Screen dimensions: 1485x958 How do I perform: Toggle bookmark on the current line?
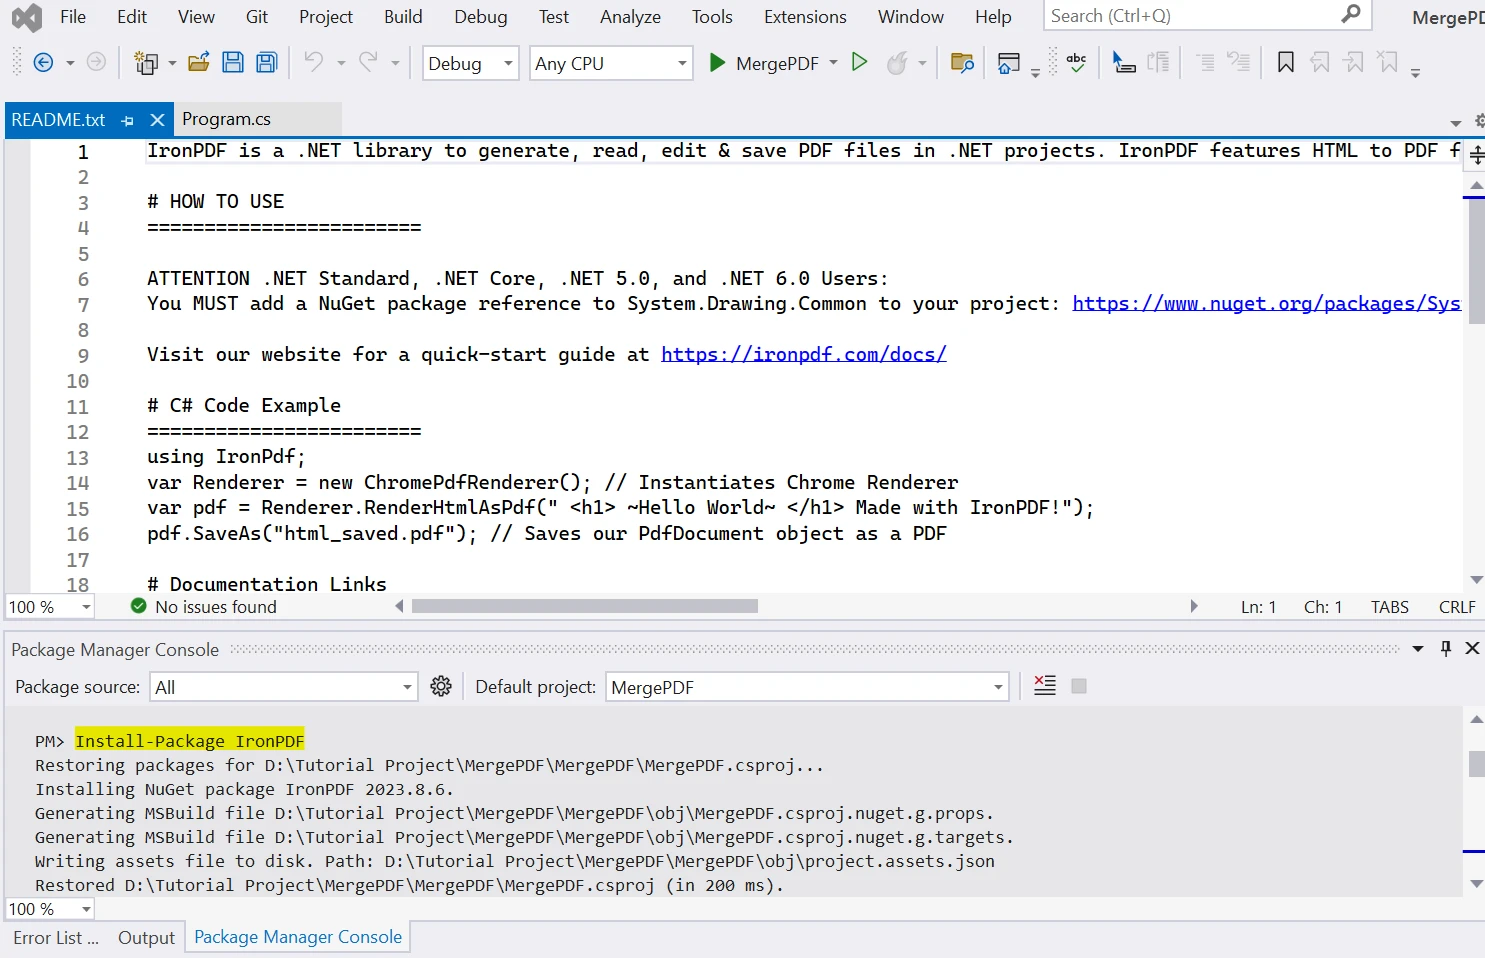coord(1286,62)
